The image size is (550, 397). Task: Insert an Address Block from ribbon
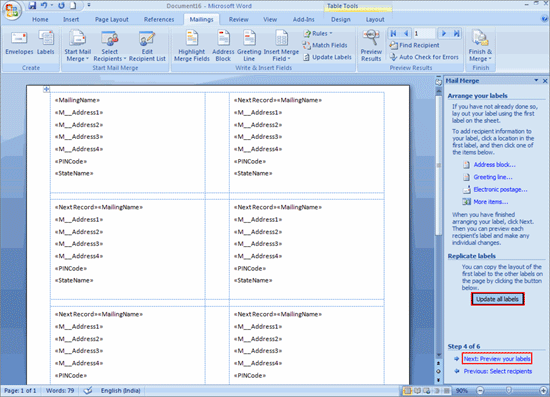(x=223, y=46)
